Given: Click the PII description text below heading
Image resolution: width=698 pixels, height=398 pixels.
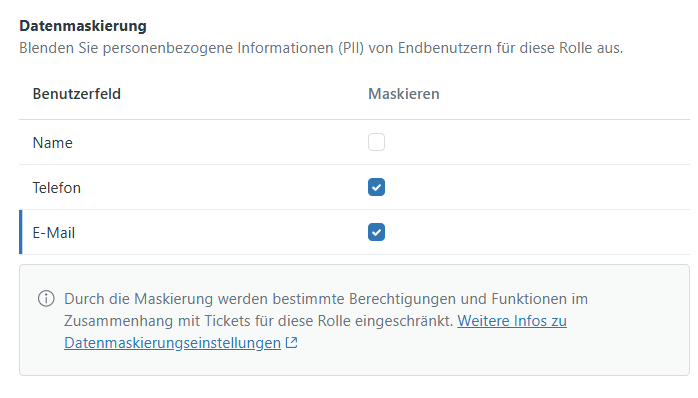Looking at the screenshot, I should pyautogui.click(x=321, y=48).
